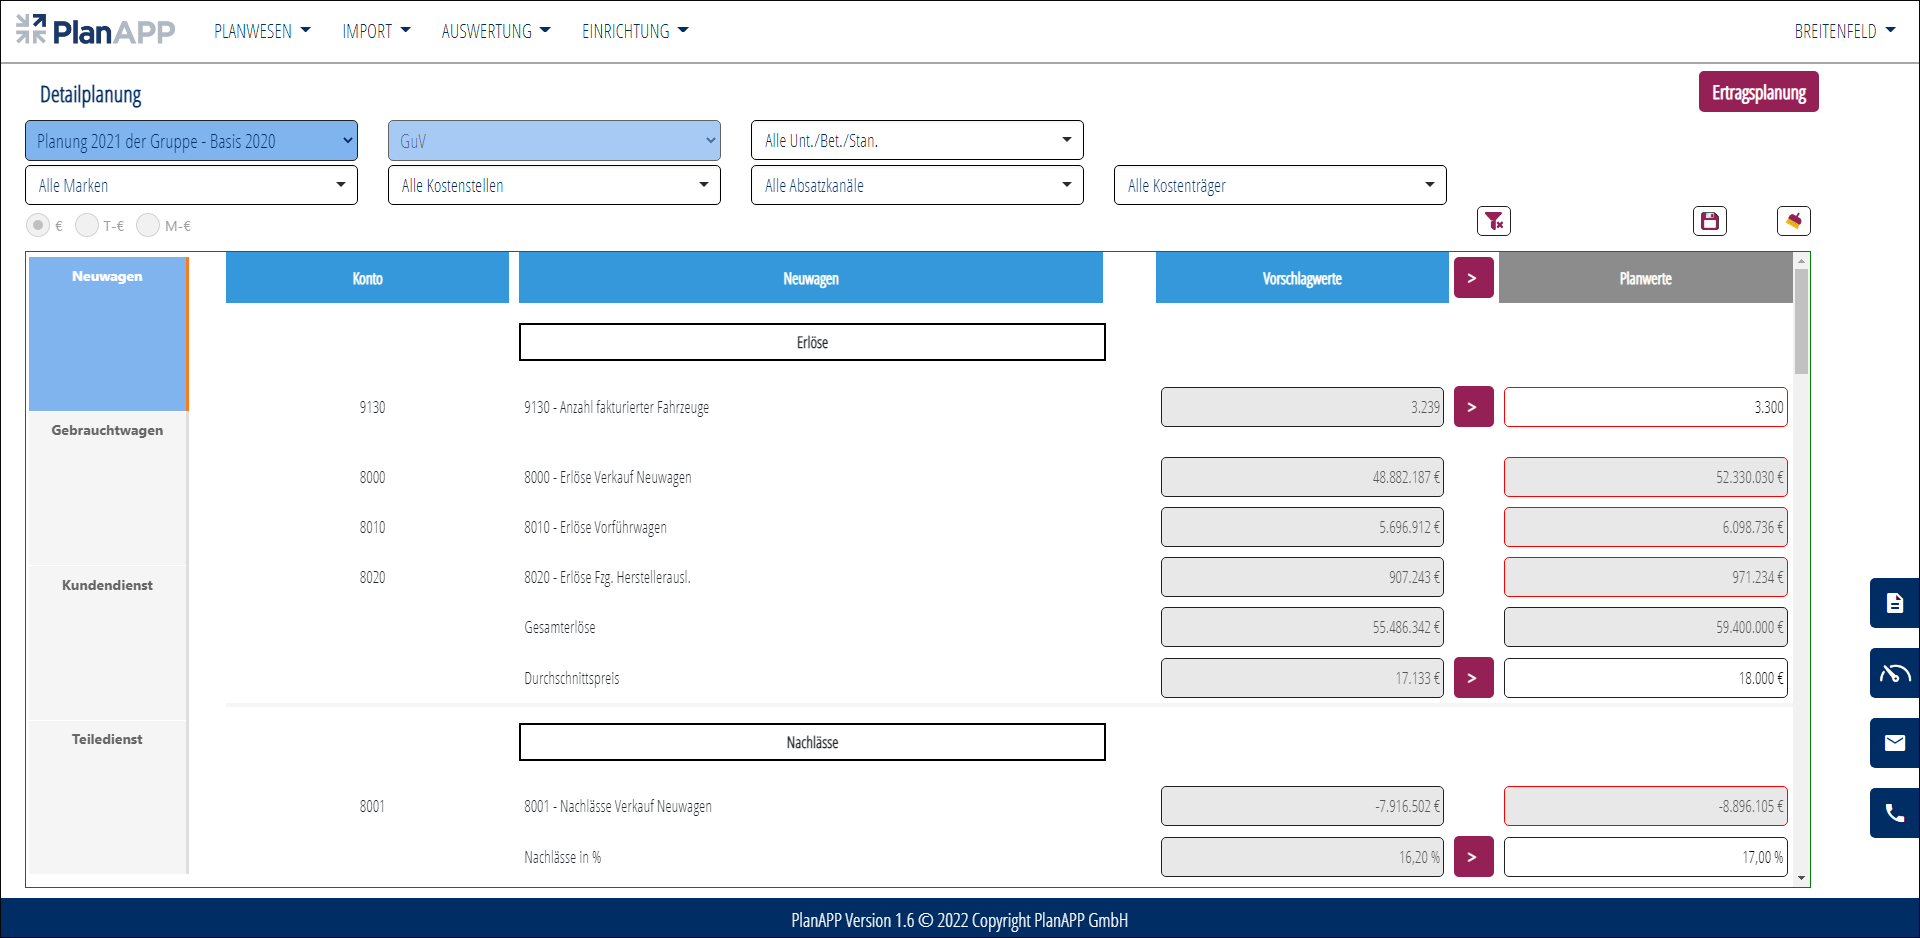The height and width of the screenshot is (938, 1920).
Task: Select the € currency radio button
Action: click(38, 226)
